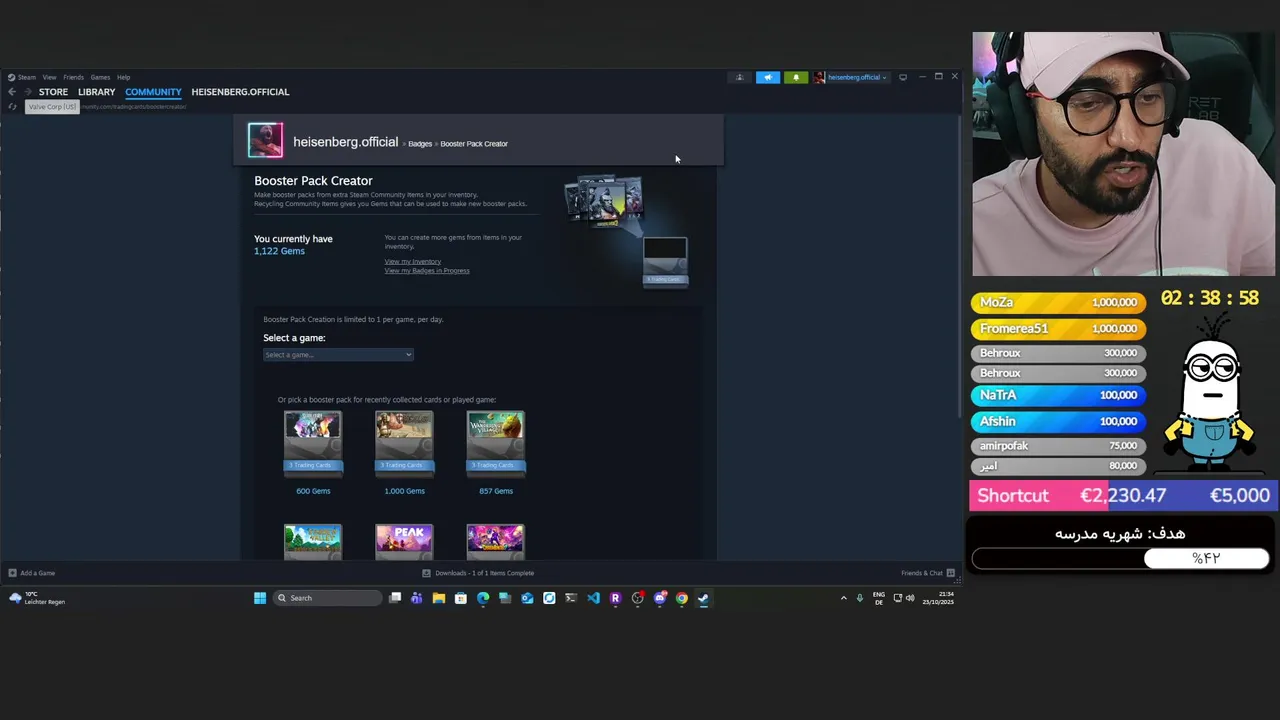Switch to the COMMUNITY tab
The image size is (1280, 720).
tap(153, 92)
